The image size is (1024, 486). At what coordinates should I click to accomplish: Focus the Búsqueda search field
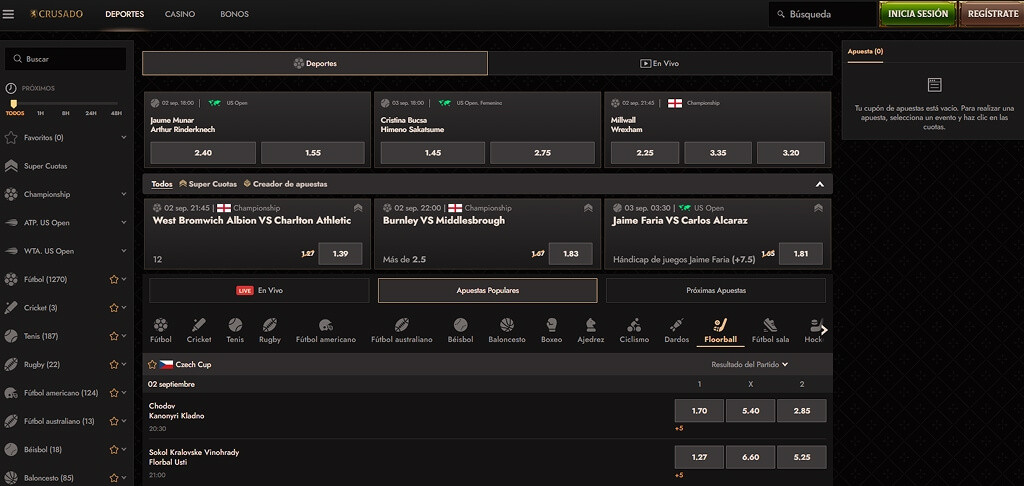pyautogui.click(x=822, y=14)
